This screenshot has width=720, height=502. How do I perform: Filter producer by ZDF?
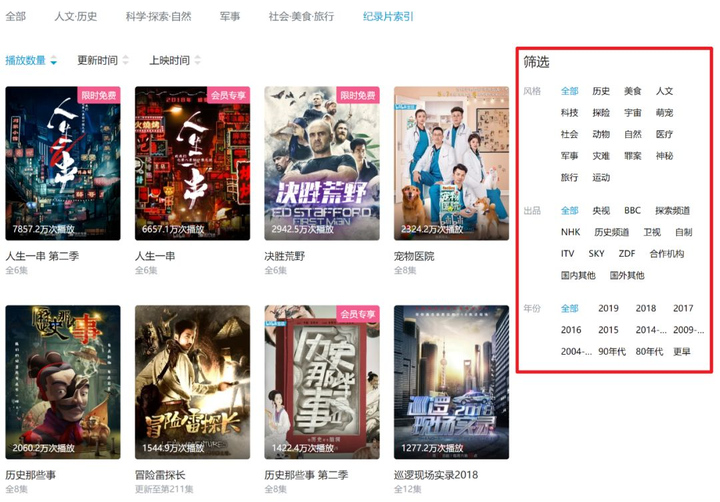coord(627,254)
